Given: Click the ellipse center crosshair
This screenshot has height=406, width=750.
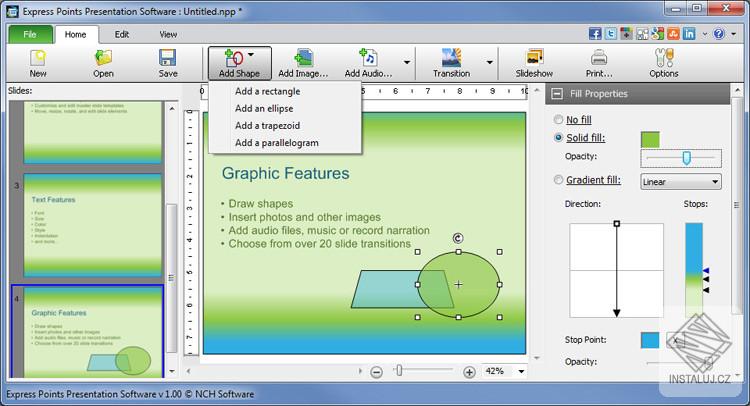Looking at the screenshot, I should coord(458,285).
